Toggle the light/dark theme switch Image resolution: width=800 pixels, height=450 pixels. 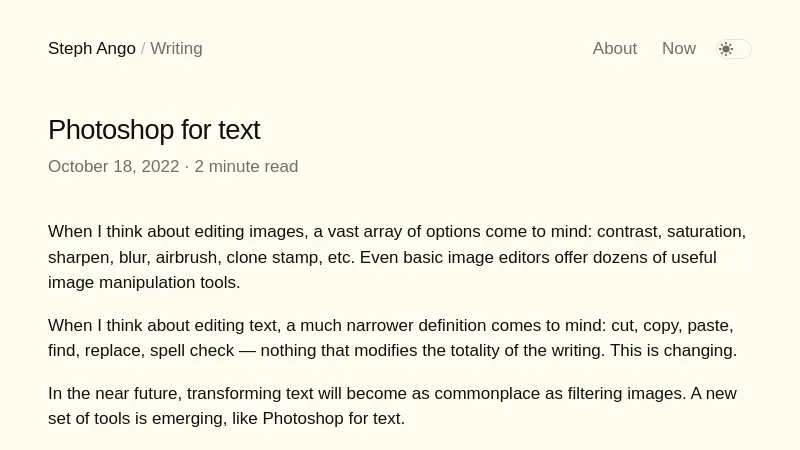coord(734,49)
